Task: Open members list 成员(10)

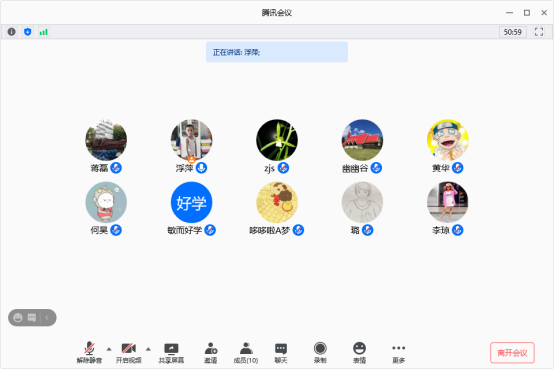Action: (x=246, y=353)
